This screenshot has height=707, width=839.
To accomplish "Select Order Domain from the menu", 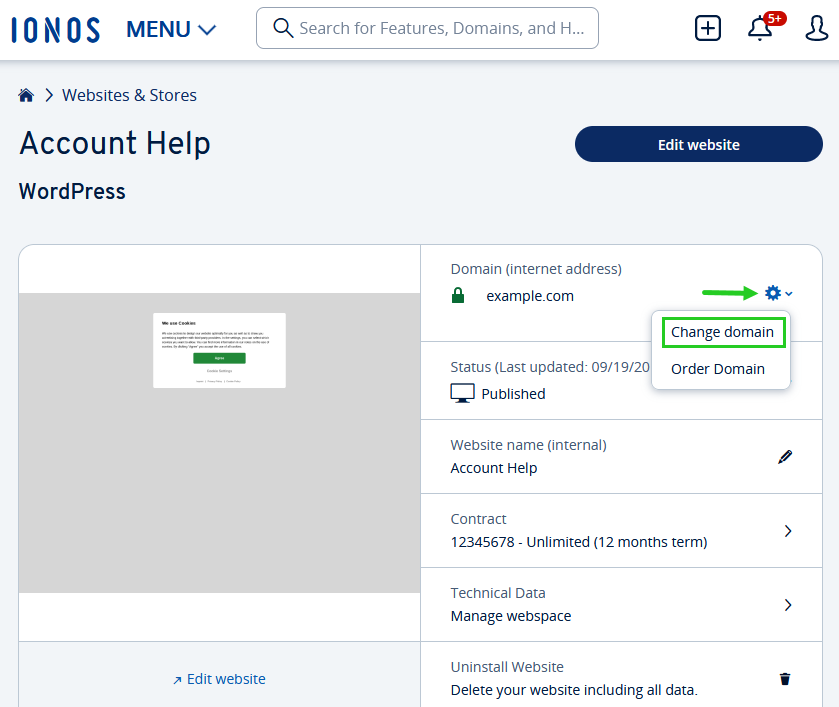I will pos(718,369).
